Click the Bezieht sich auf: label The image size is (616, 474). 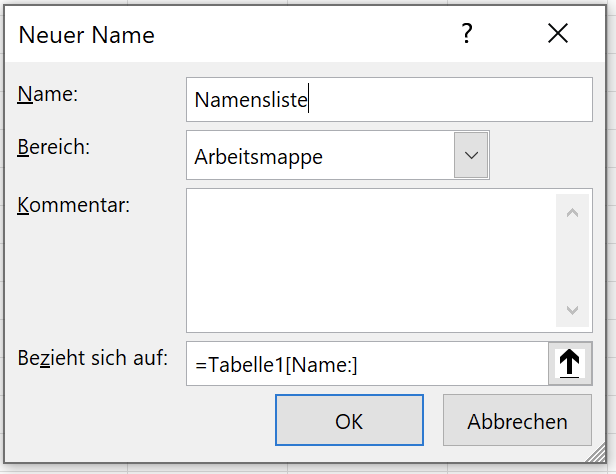(x=92, y=358)
